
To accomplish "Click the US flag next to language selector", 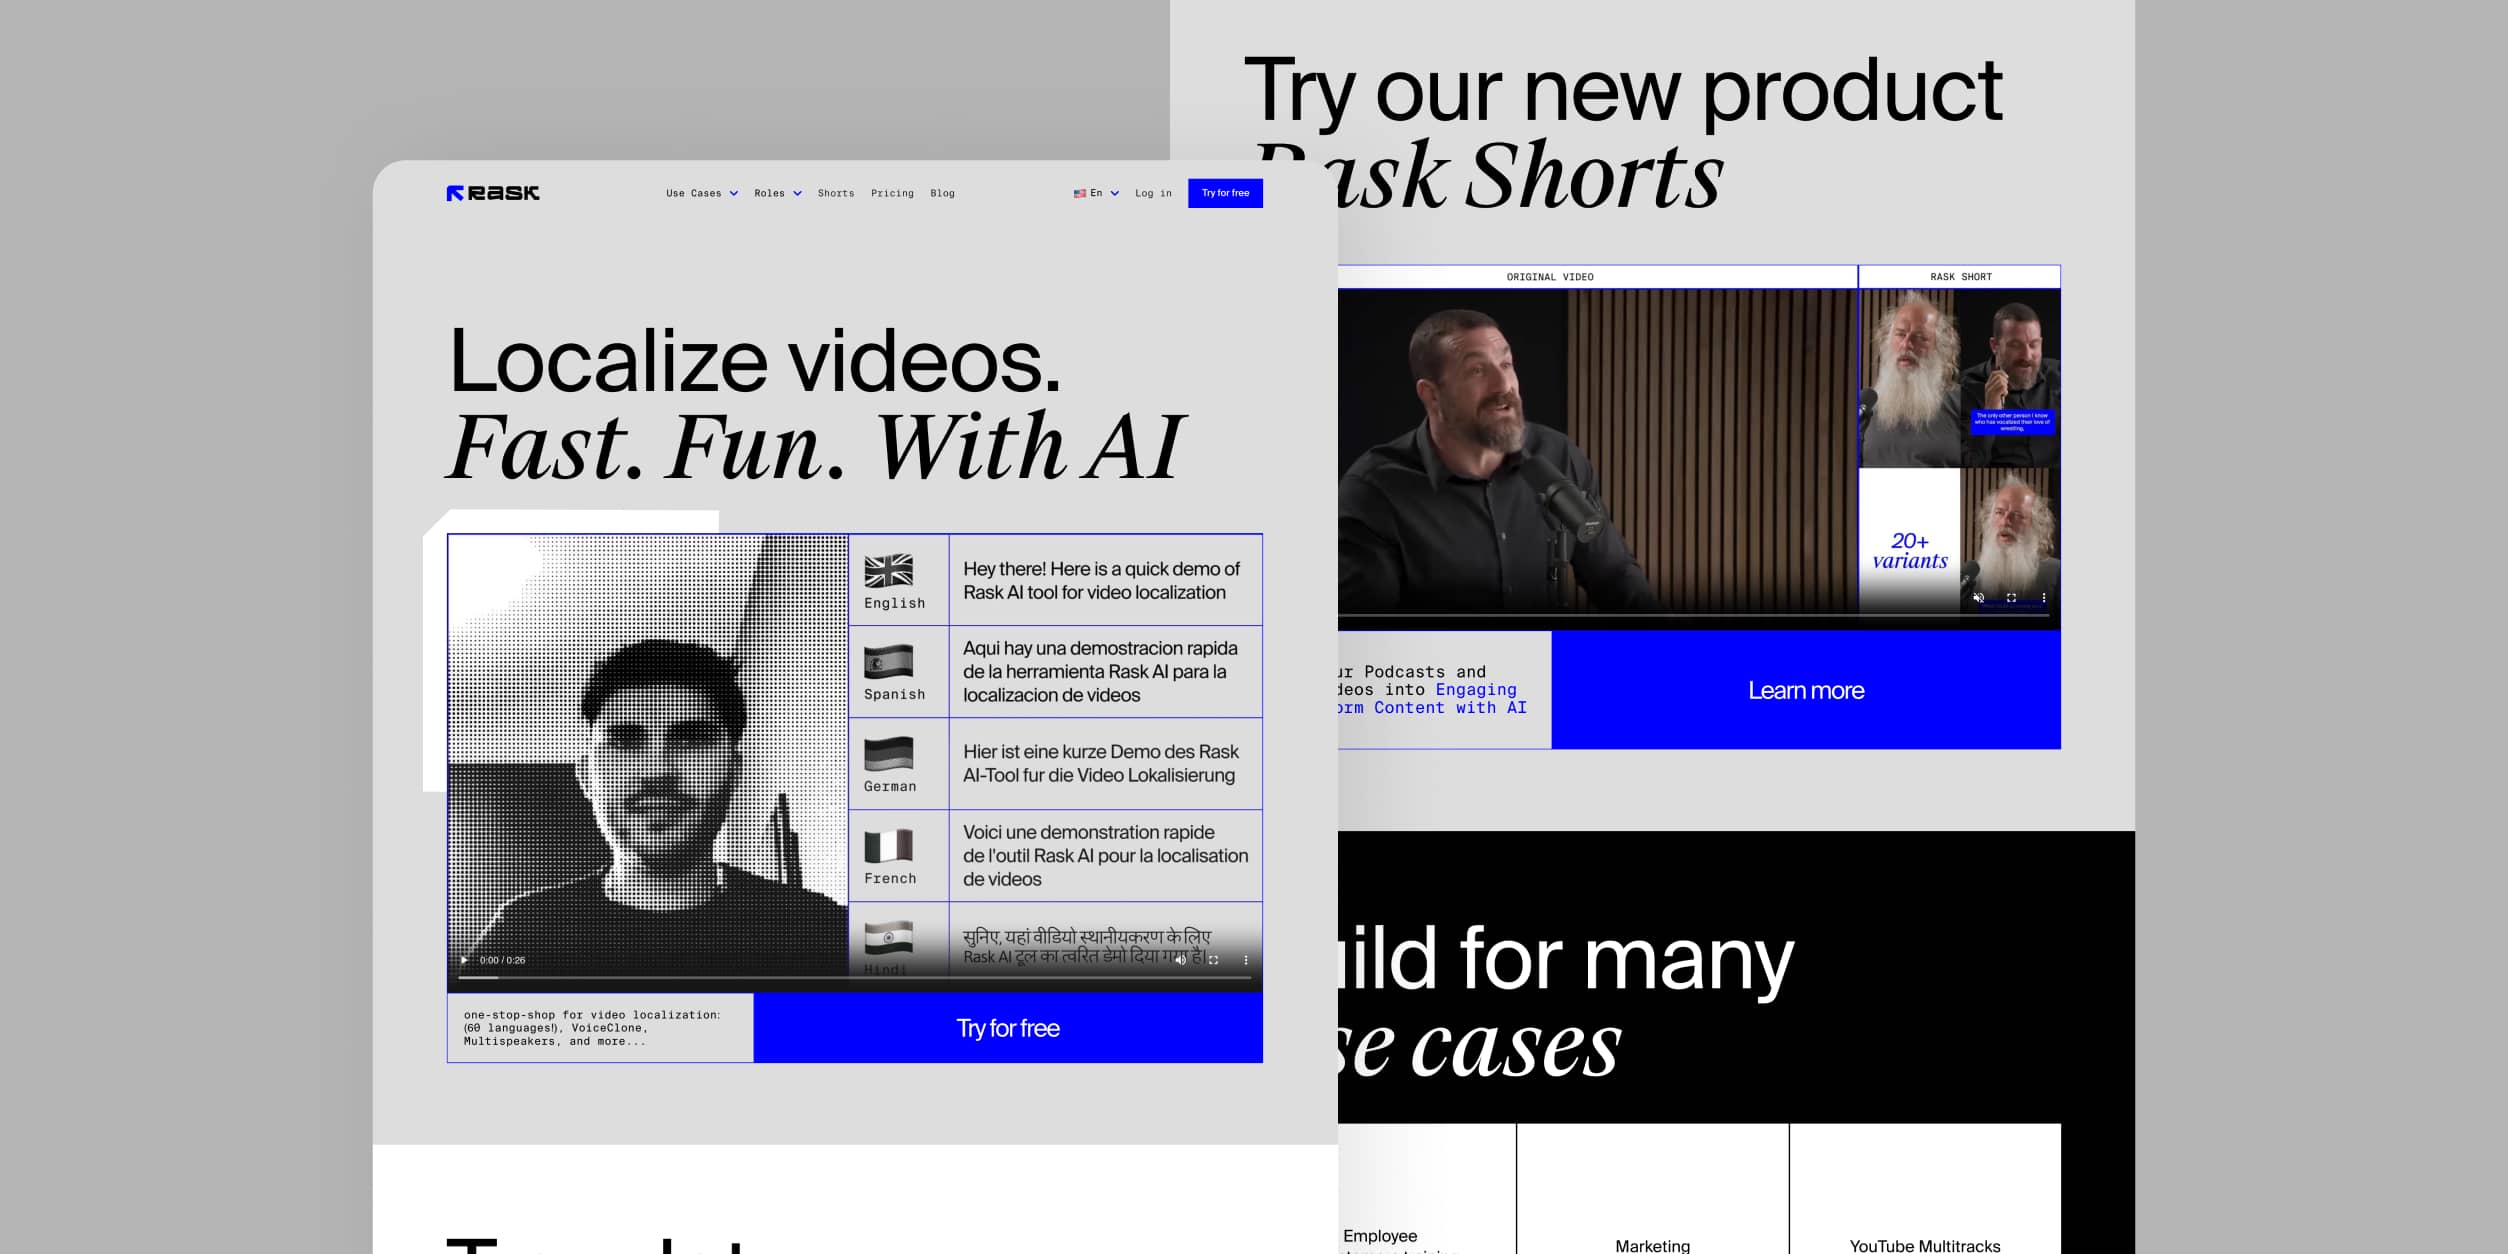I will tap(1078, 193).
